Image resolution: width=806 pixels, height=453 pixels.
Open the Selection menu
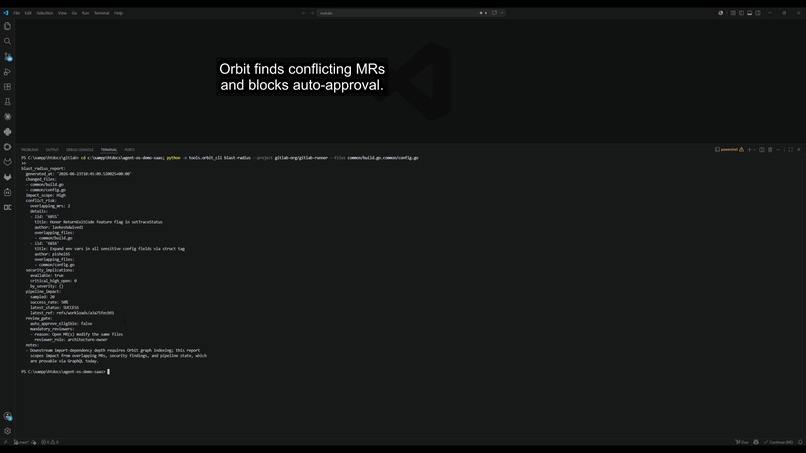click(x=45, y=13)
